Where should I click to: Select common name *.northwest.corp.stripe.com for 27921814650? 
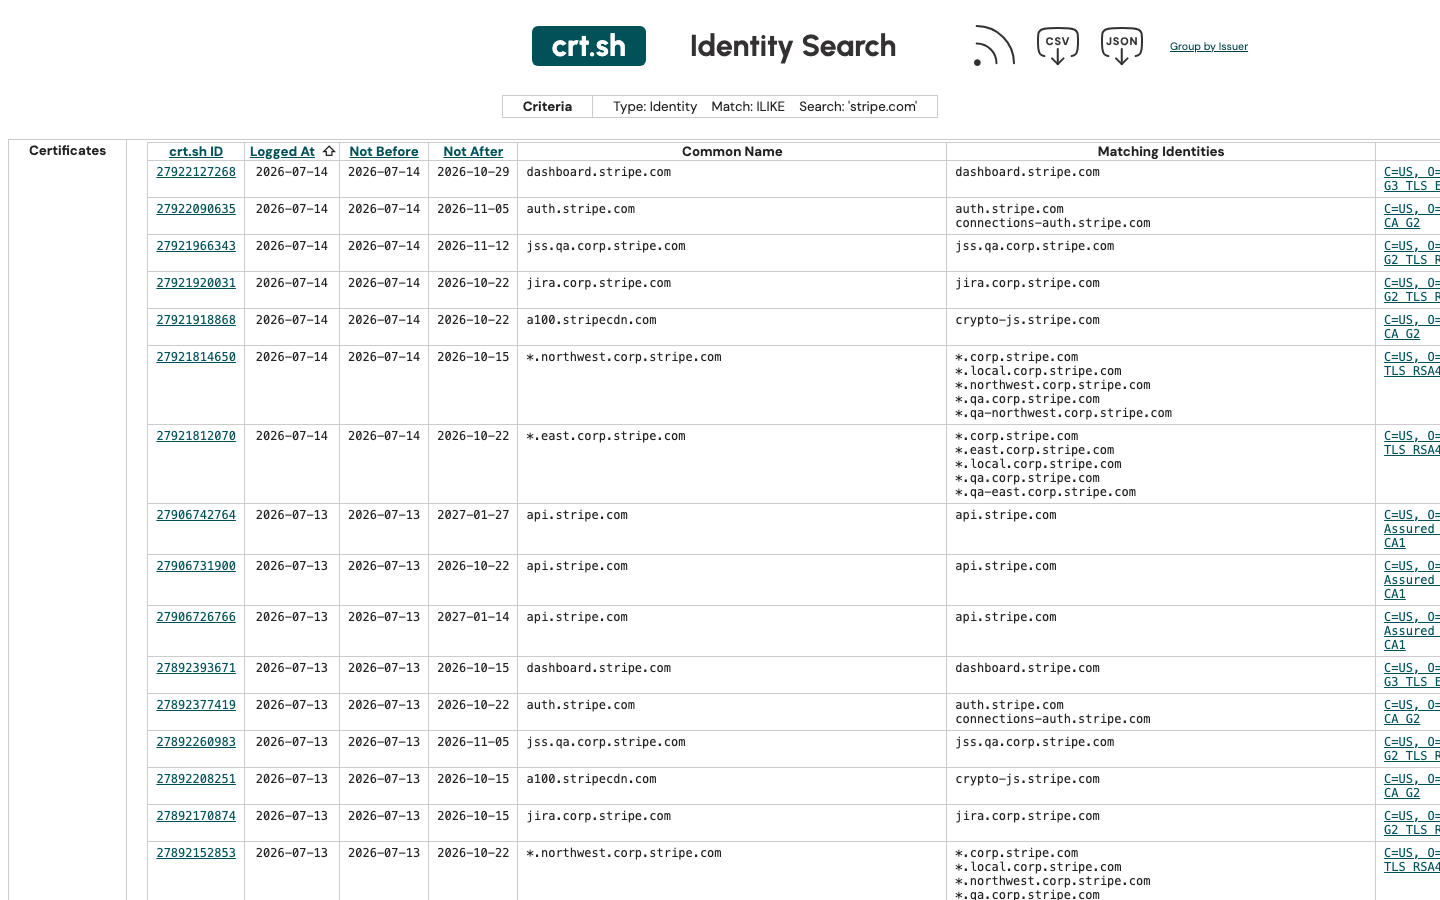624,357
